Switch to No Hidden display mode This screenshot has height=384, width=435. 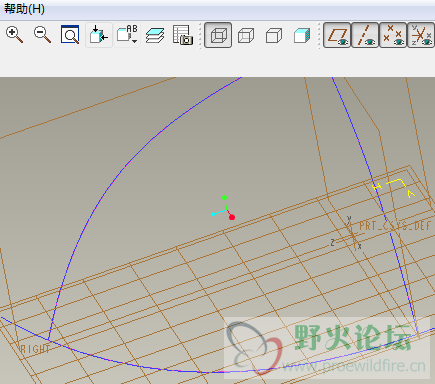tap(274, 35)
